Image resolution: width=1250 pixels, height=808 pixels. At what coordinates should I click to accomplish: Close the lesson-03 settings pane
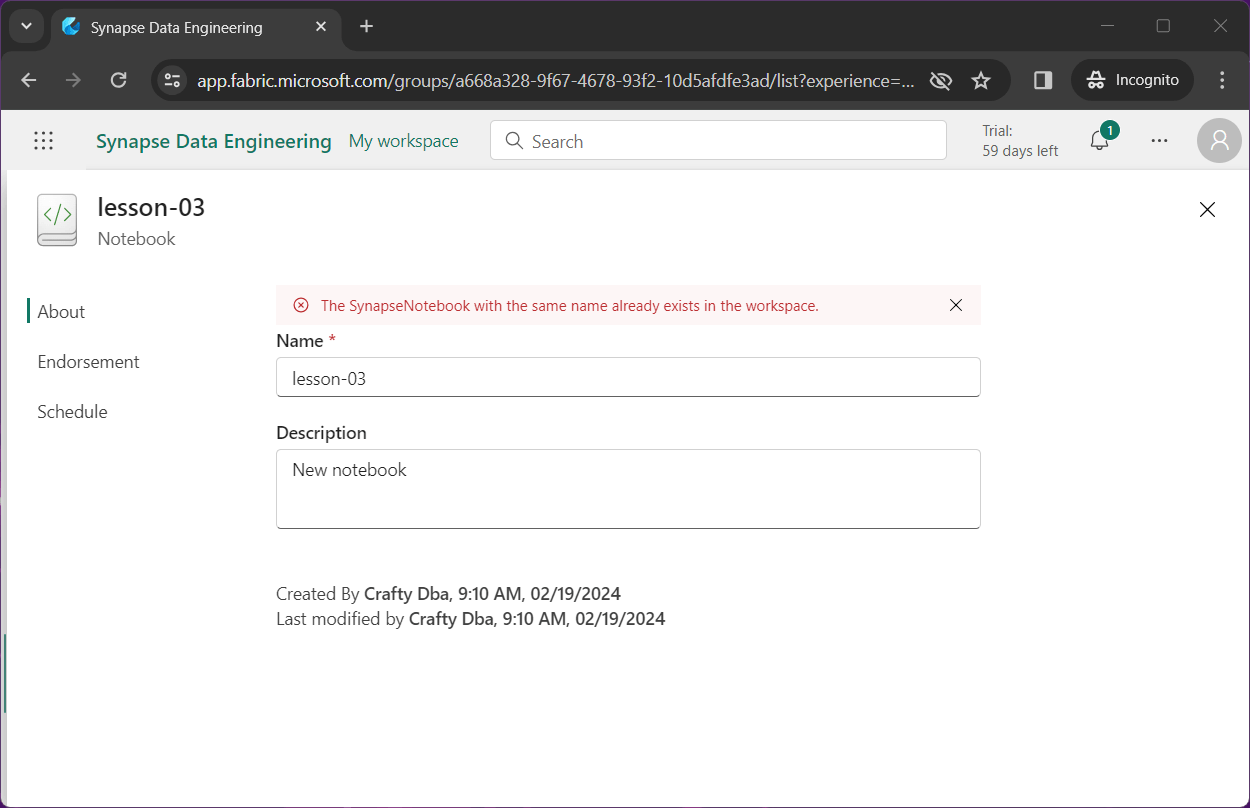click(x=1207, y=209)
